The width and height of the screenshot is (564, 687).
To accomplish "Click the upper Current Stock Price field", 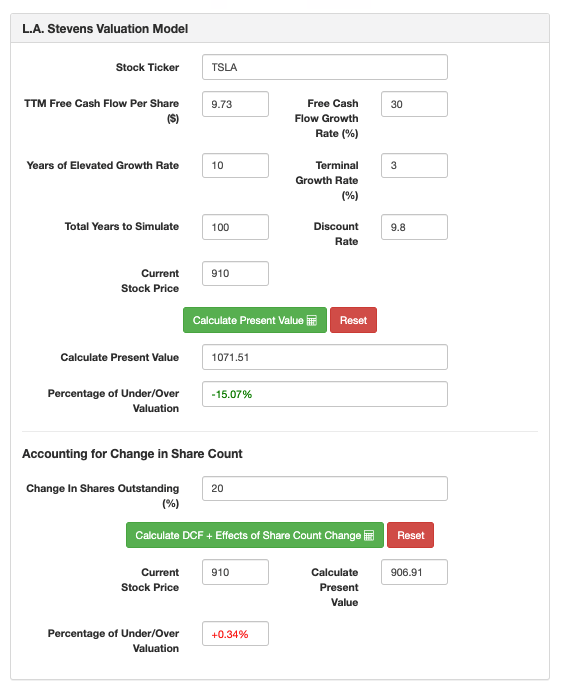I will pos(235,274).
